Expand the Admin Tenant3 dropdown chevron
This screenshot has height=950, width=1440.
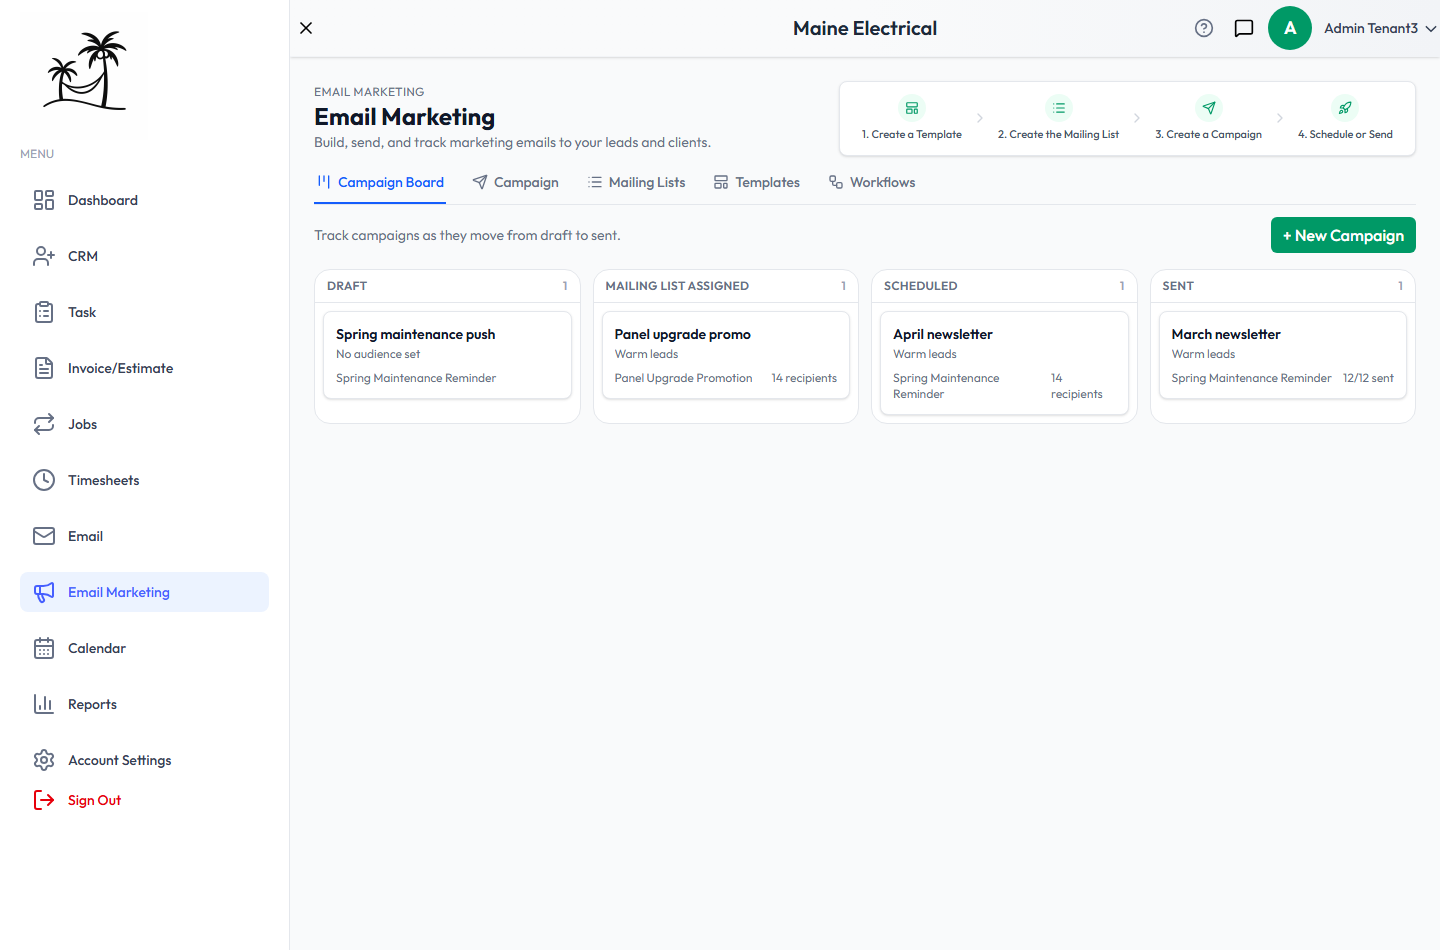coord(1431,29)
